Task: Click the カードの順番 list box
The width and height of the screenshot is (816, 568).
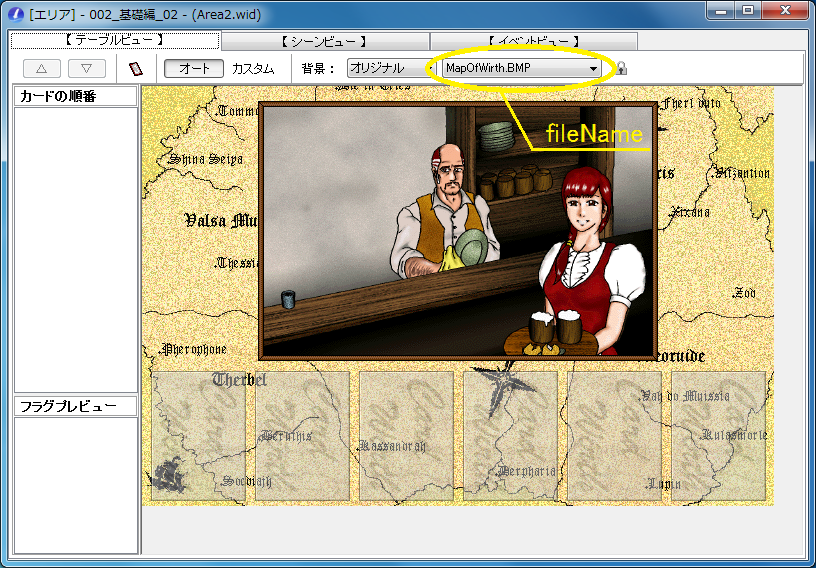Action: [76, 250]
